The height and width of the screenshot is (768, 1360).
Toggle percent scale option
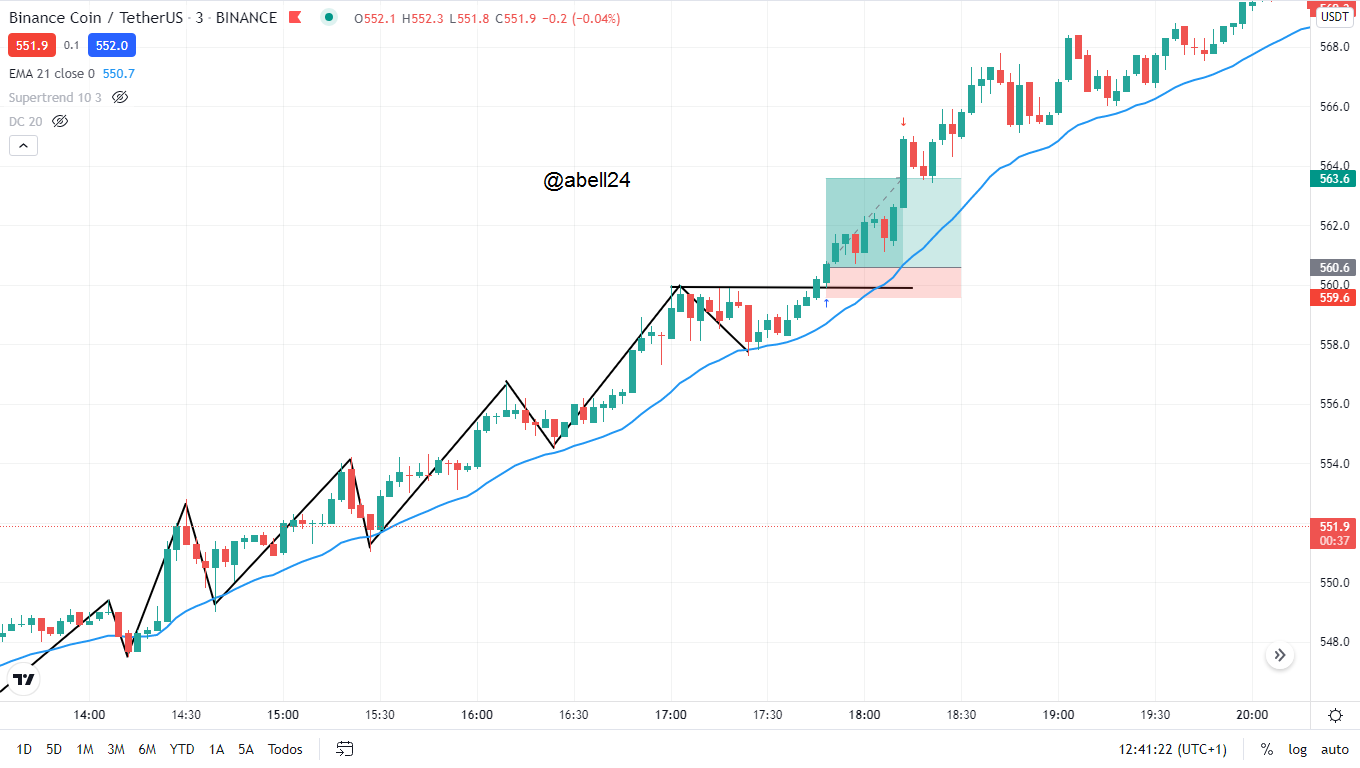(1267, 749)
